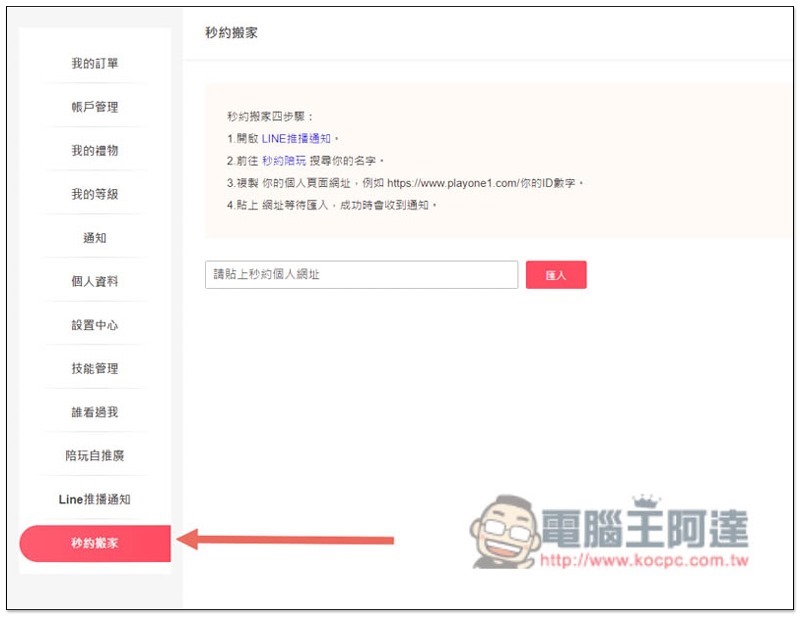This screenshot has height=617, width=800.
Task: Open 我的等級 in the sidebar
Action: click(x=95, y=194)
